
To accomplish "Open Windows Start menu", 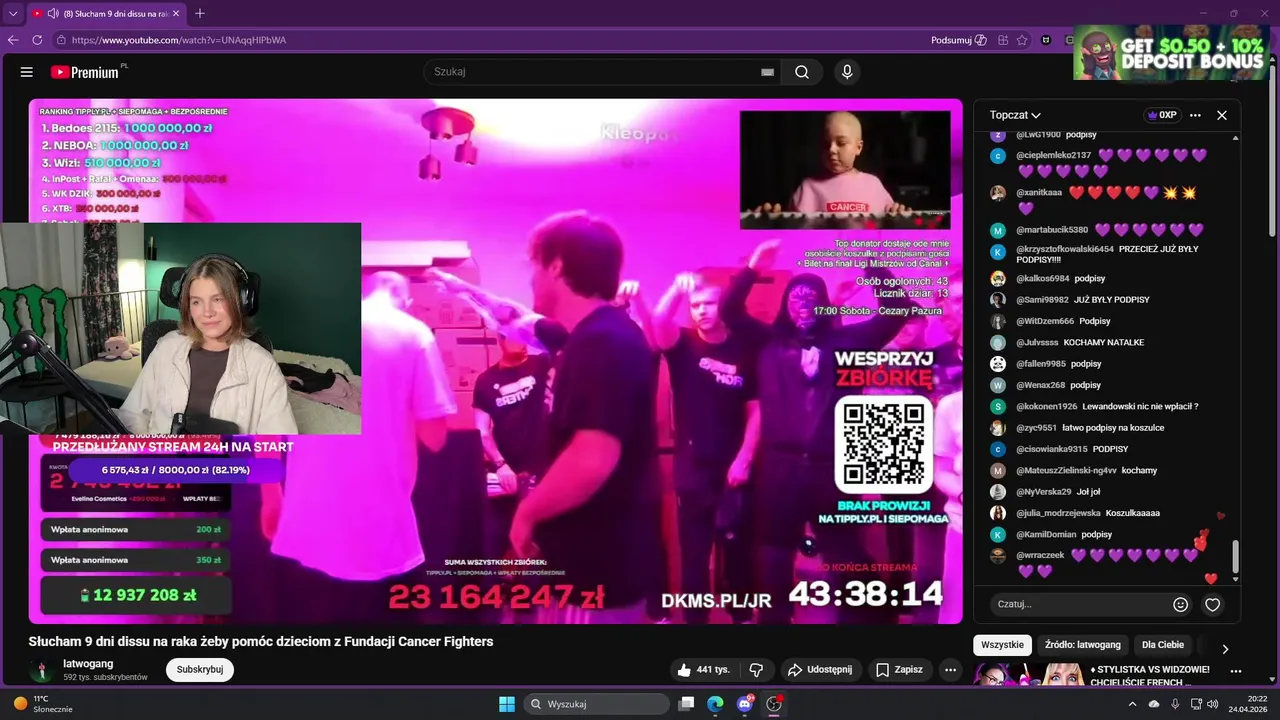I will tap(506, 704).
